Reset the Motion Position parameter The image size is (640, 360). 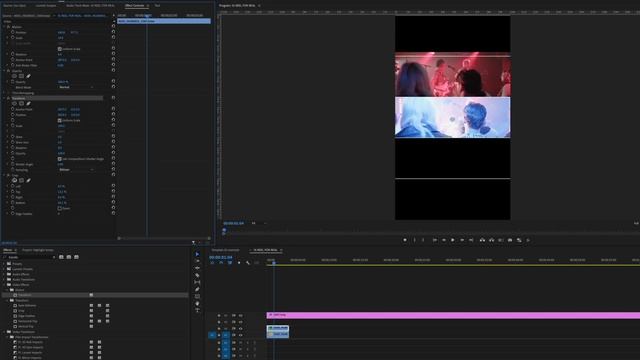113,32
